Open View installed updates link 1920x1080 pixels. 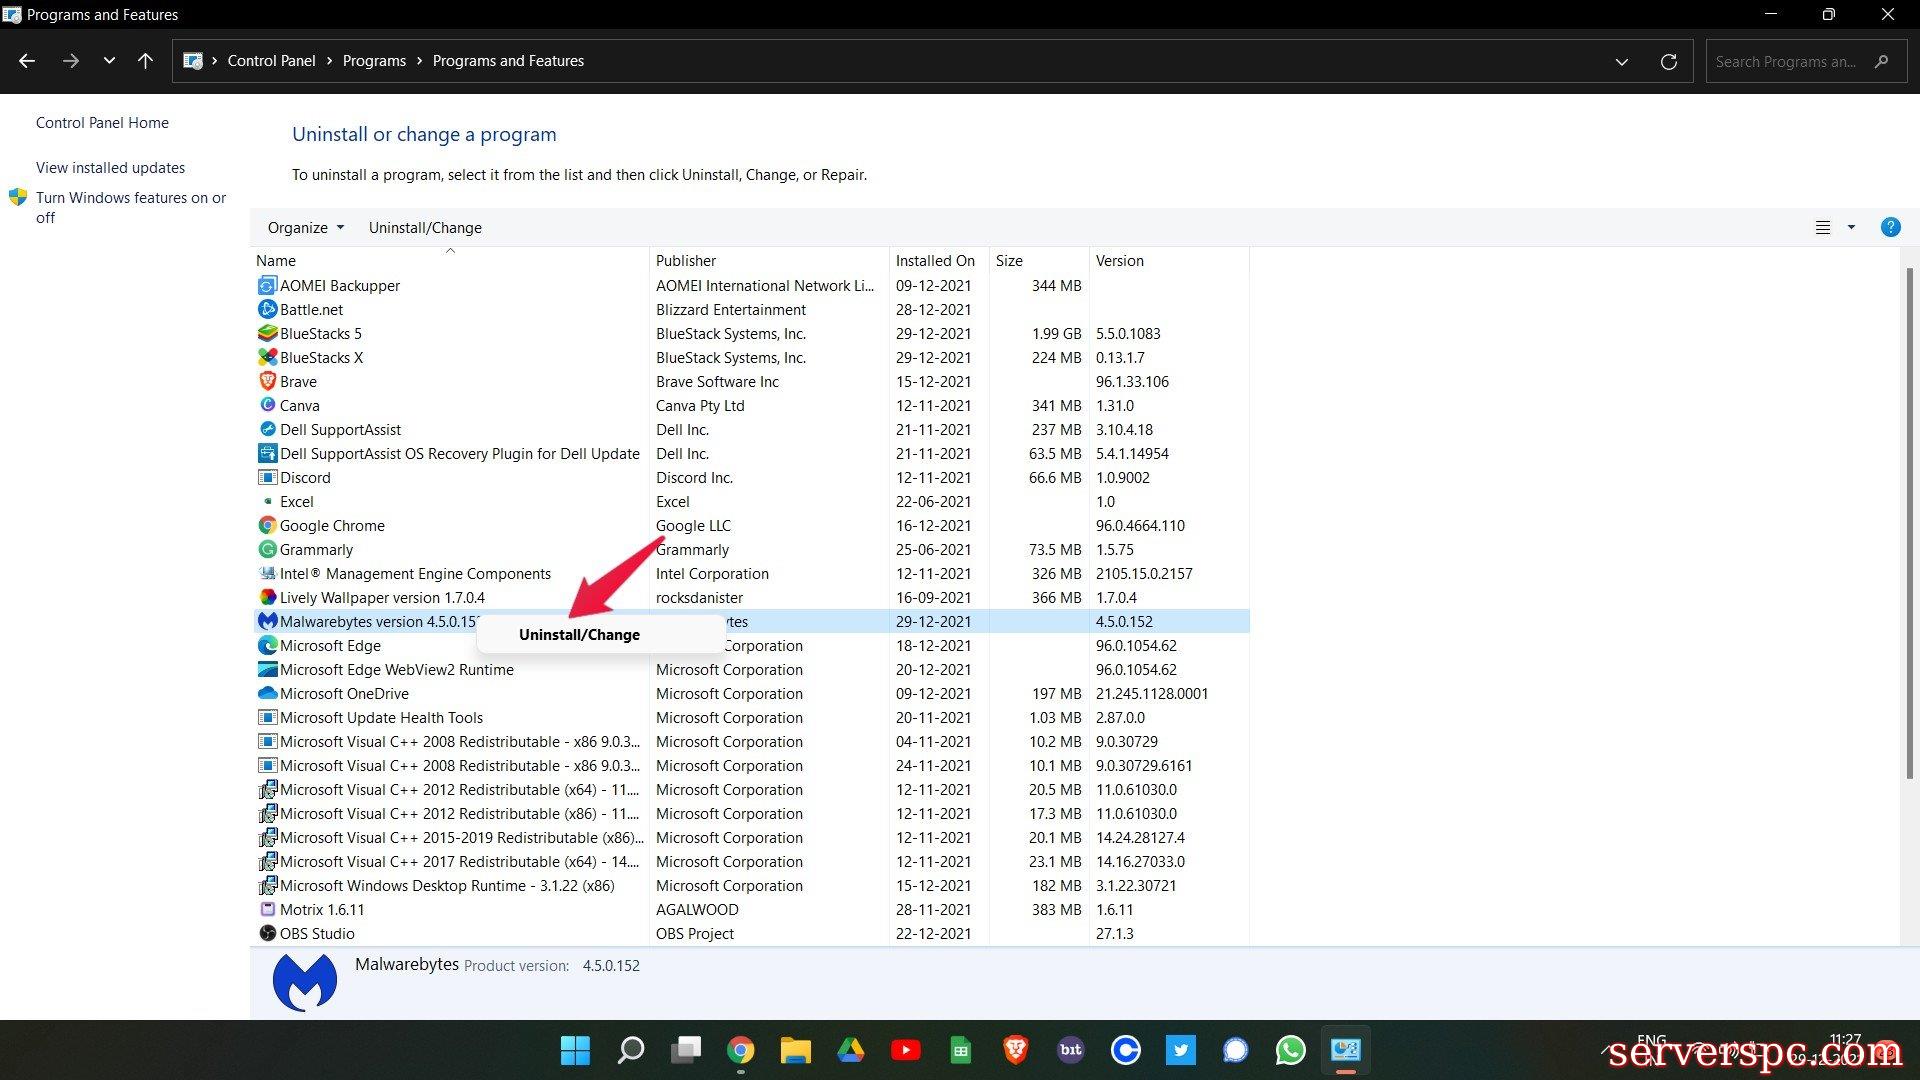tap(110, 167)
